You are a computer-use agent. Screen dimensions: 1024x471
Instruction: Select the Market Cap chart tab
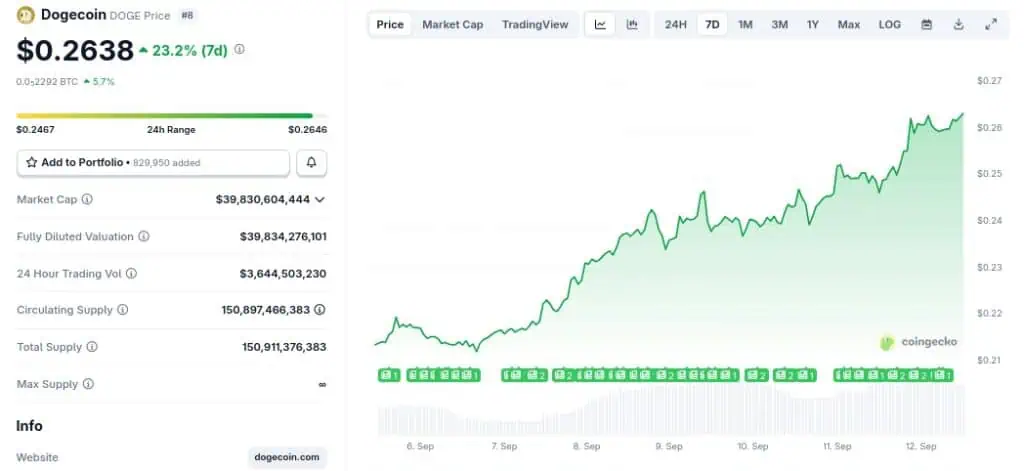point(453,25)
